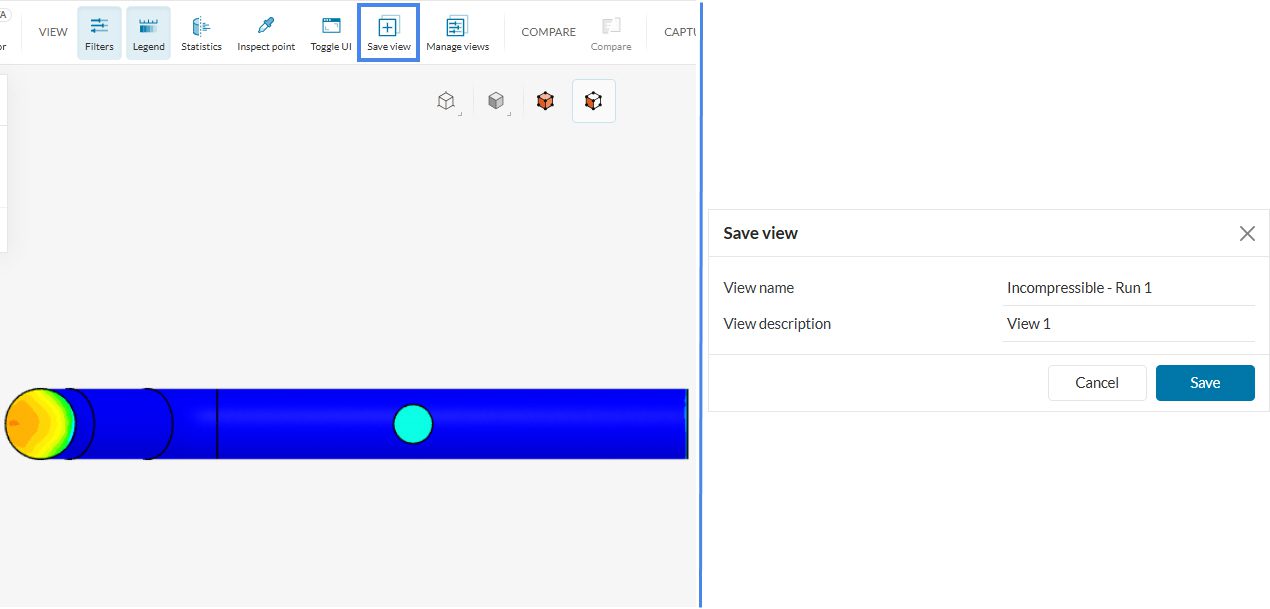Image resolution: width=1270 pixels, height=609 pixels.
Task: Click the View name input field
Action: pos(1128,288)
